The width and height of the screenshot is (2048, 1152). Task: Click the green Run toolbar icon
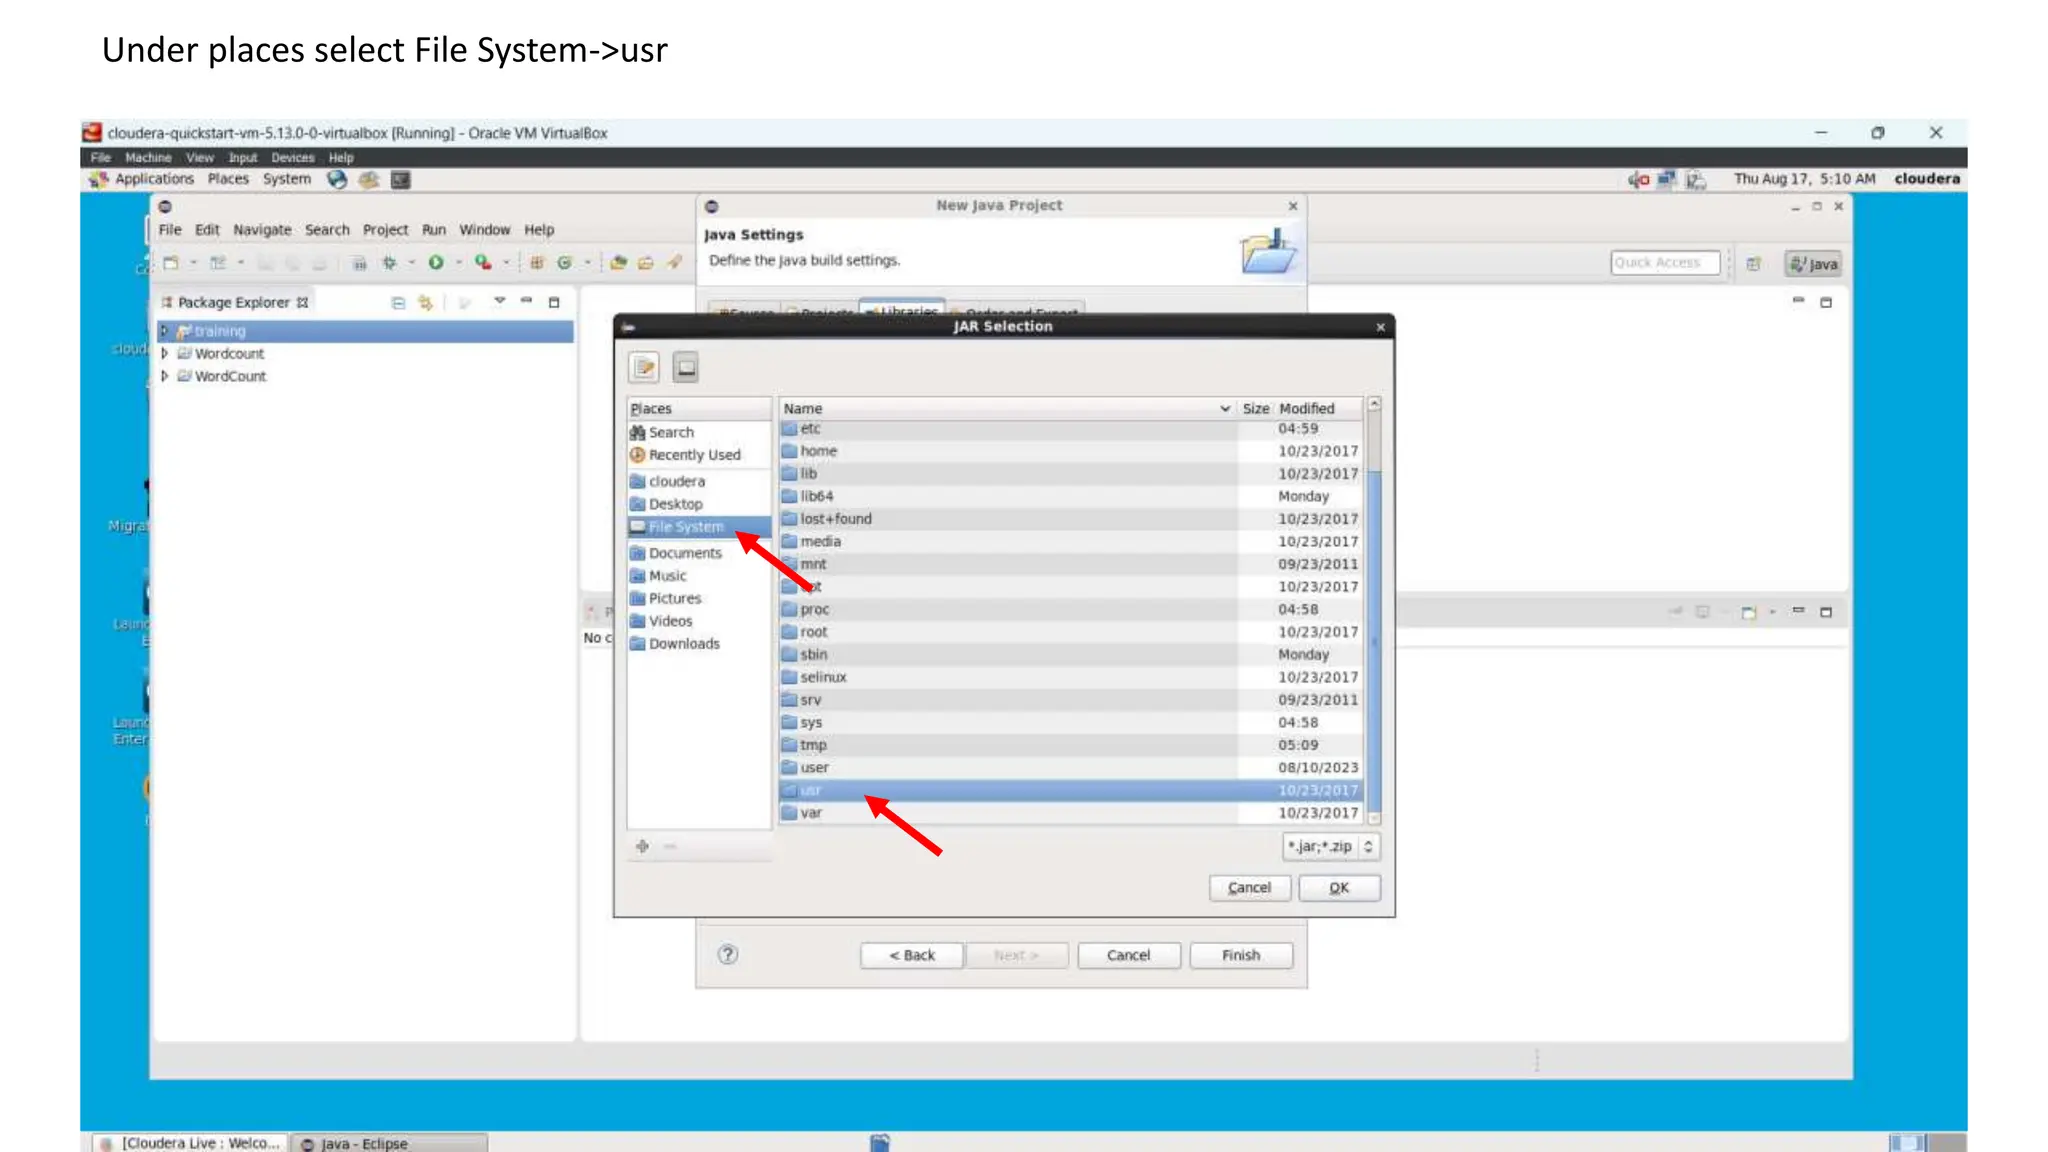click(x=436, y=263)
